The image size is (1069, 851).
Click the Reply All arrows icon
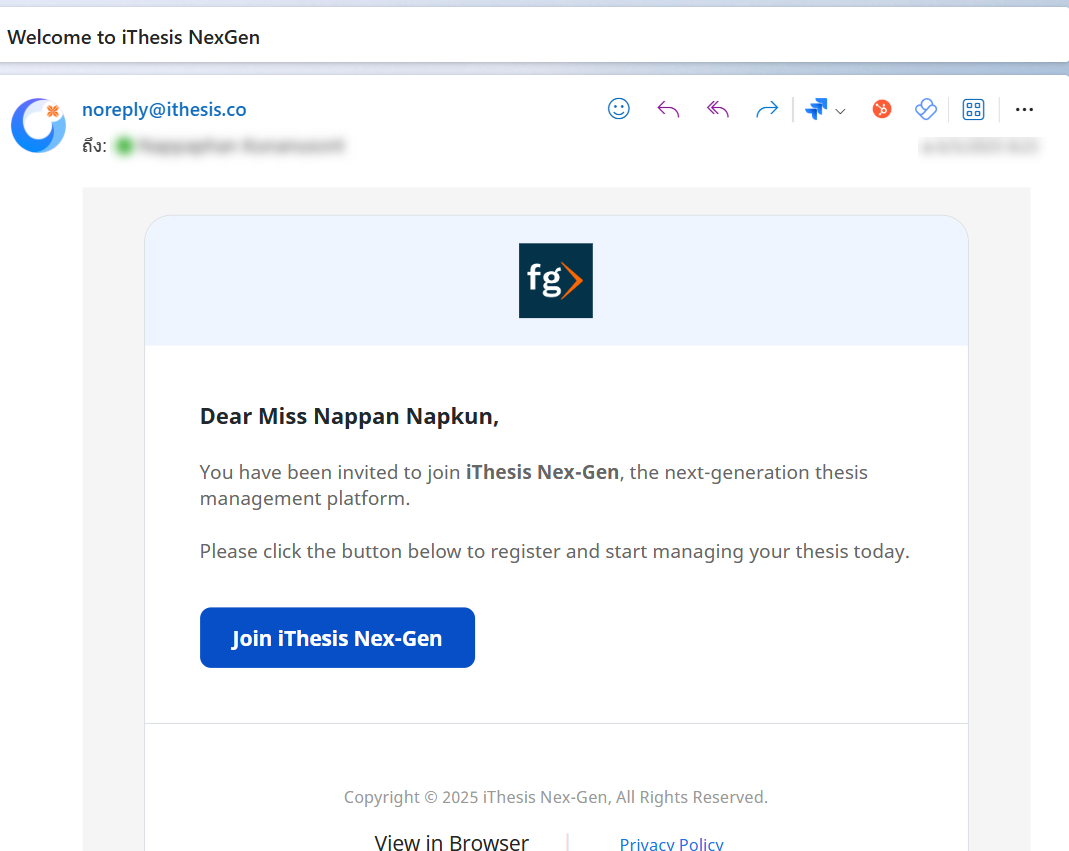(x=718, y=109)
